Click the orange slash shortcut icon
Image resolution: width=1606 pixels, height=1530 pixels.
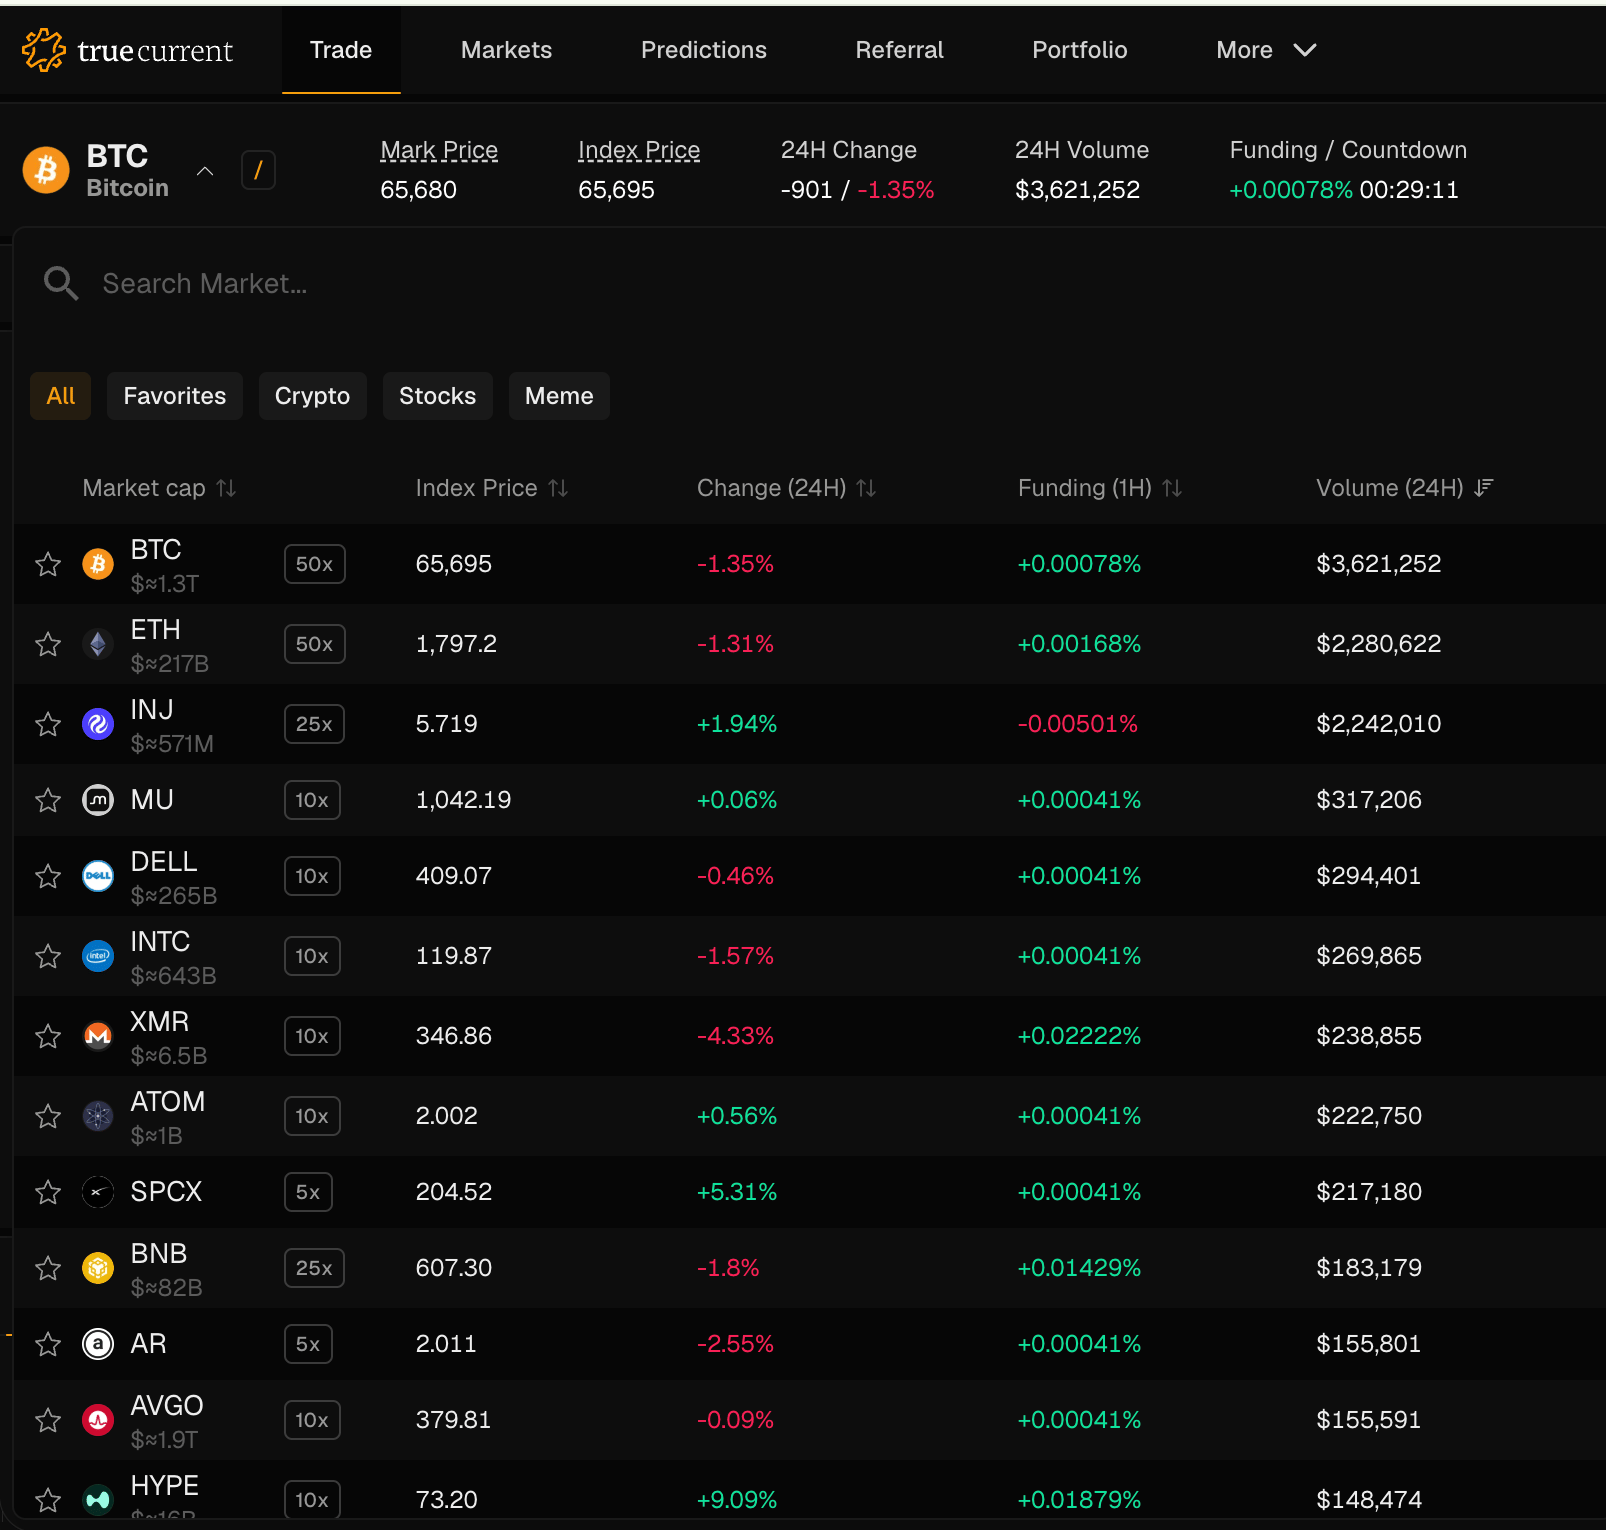coord(258,170)
